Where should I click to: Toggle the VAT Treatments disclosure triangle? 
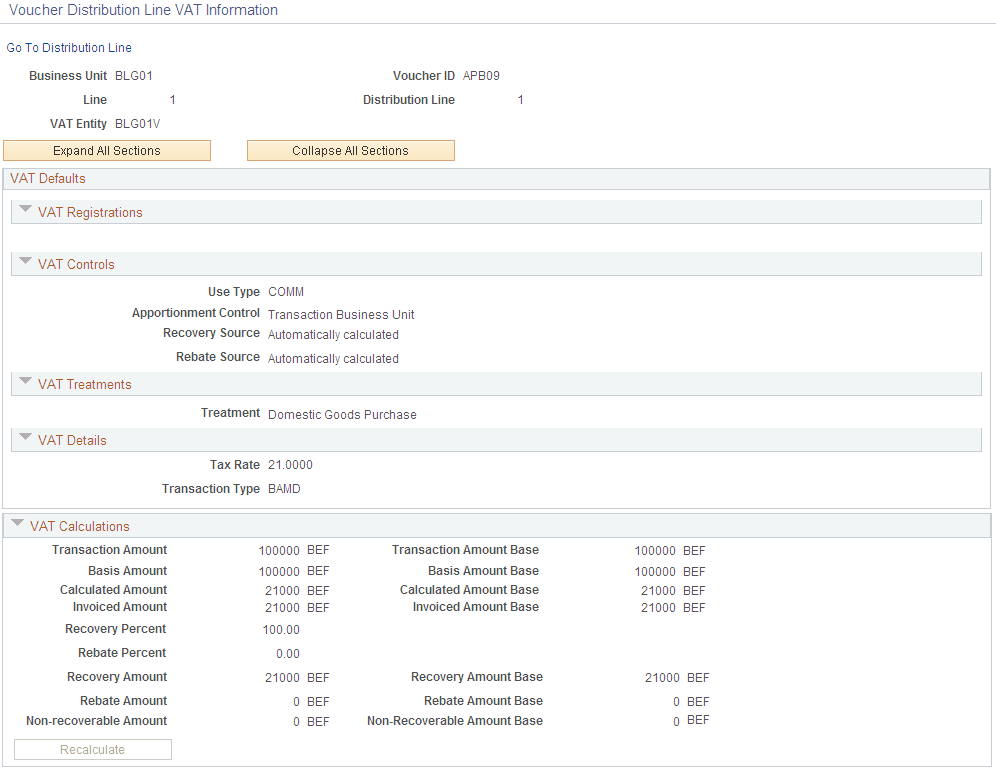click(x=25, y=383)
